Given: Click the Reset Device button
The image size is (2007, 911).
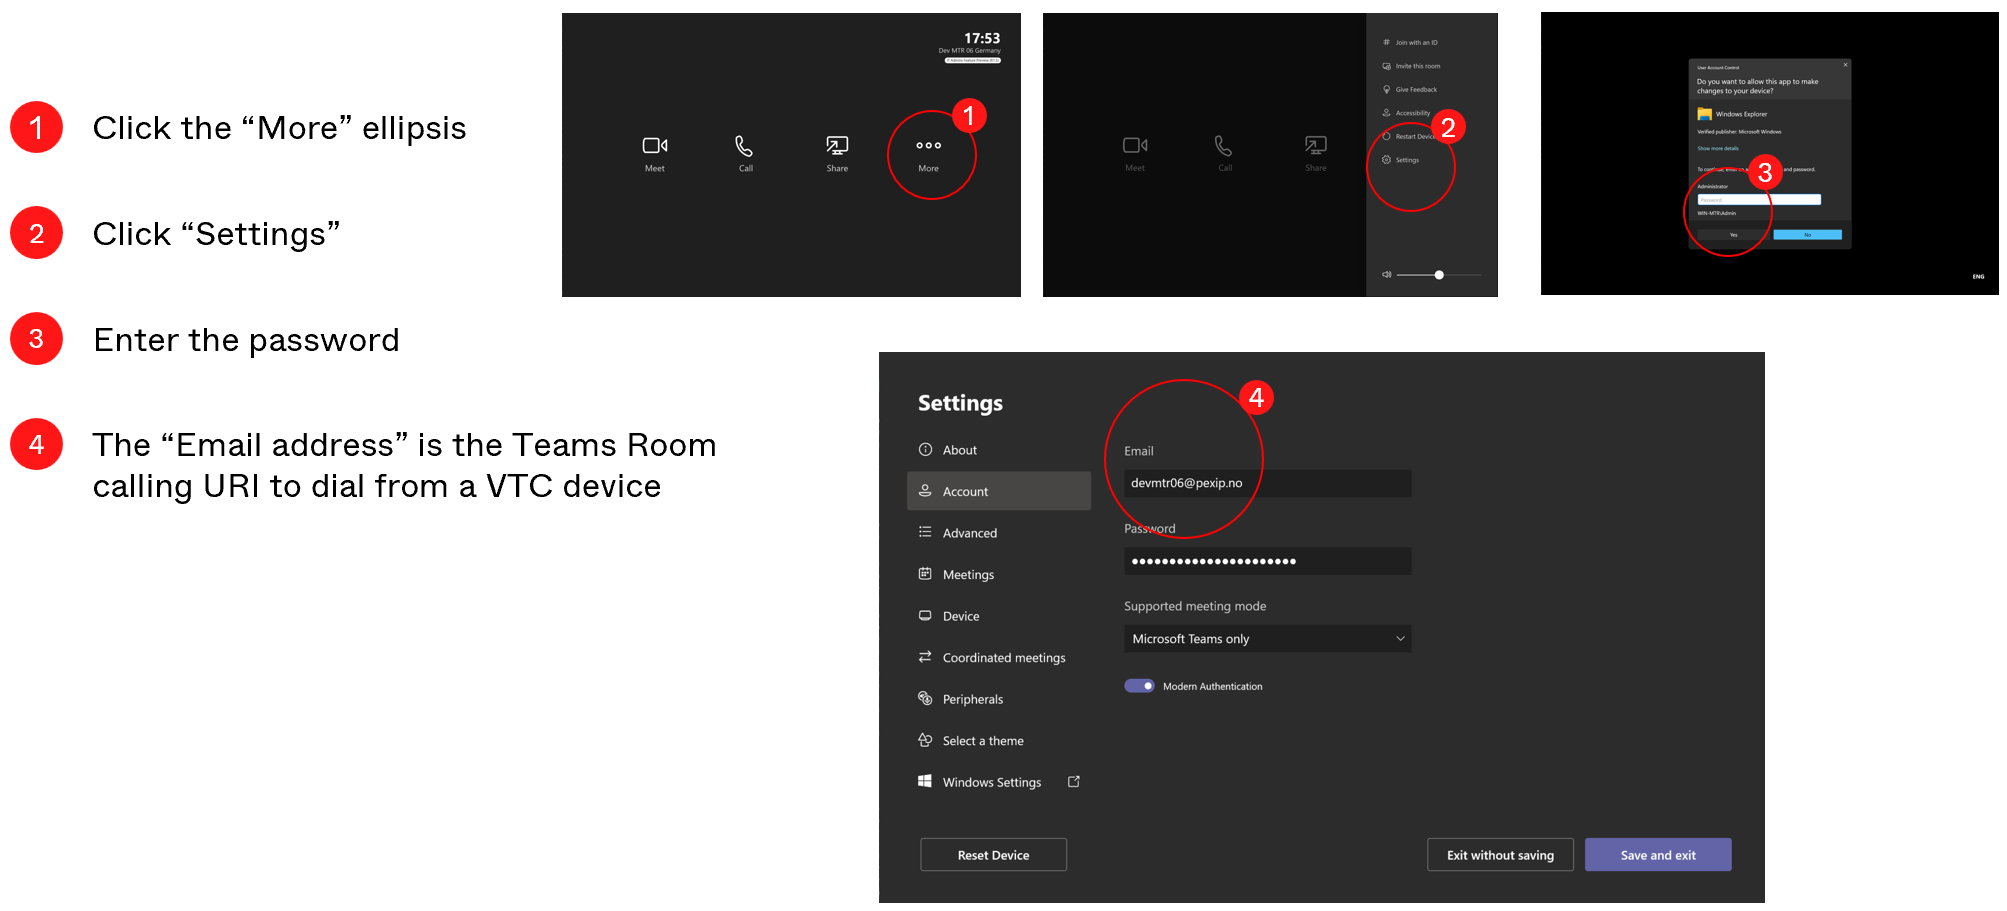Looking at the screenshot, I should tap(993, 855).
